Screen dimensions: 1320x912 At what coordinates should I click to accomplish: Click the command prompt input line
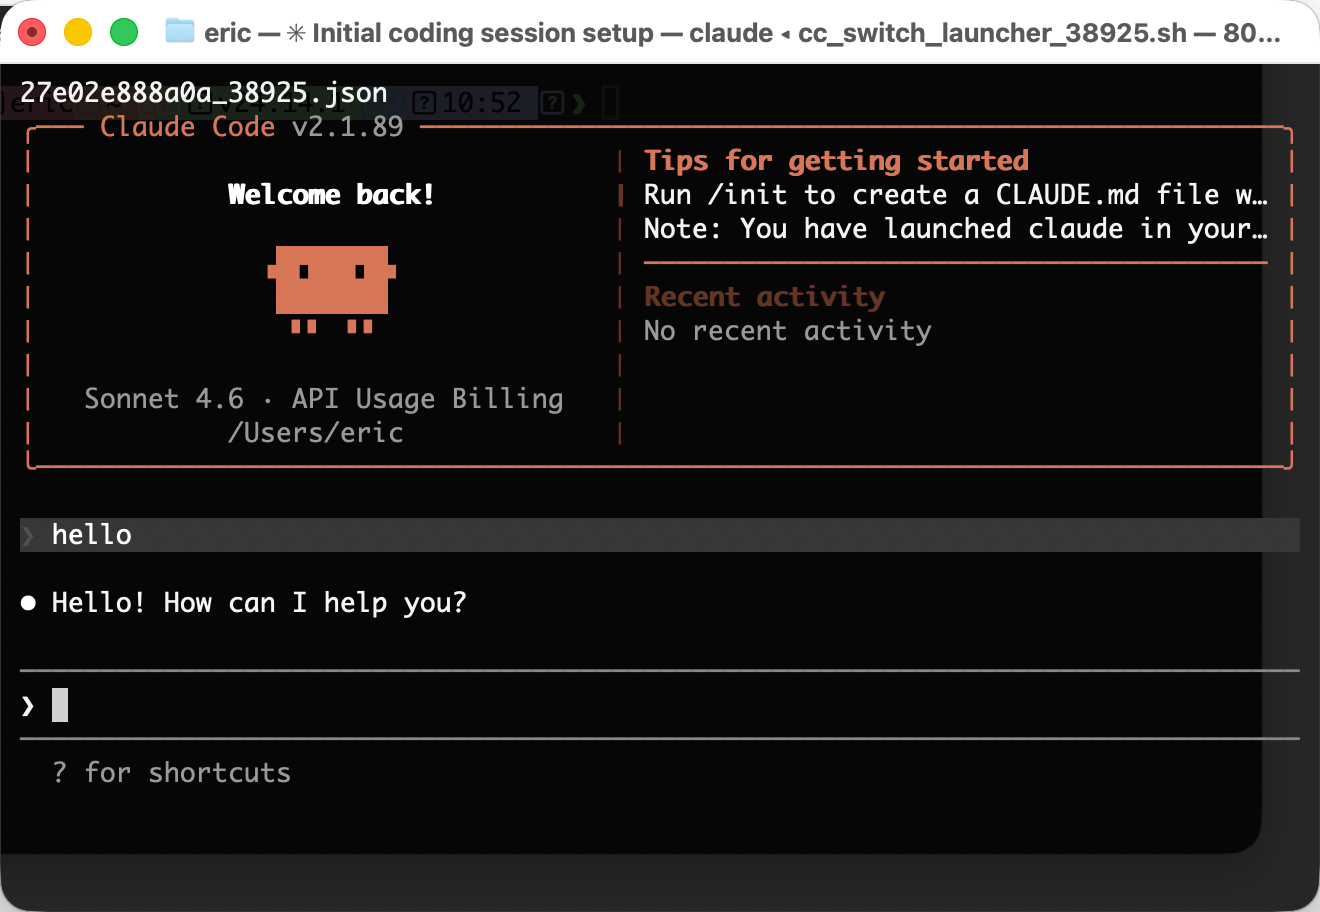pyautogui.click(x=660, y=705)
